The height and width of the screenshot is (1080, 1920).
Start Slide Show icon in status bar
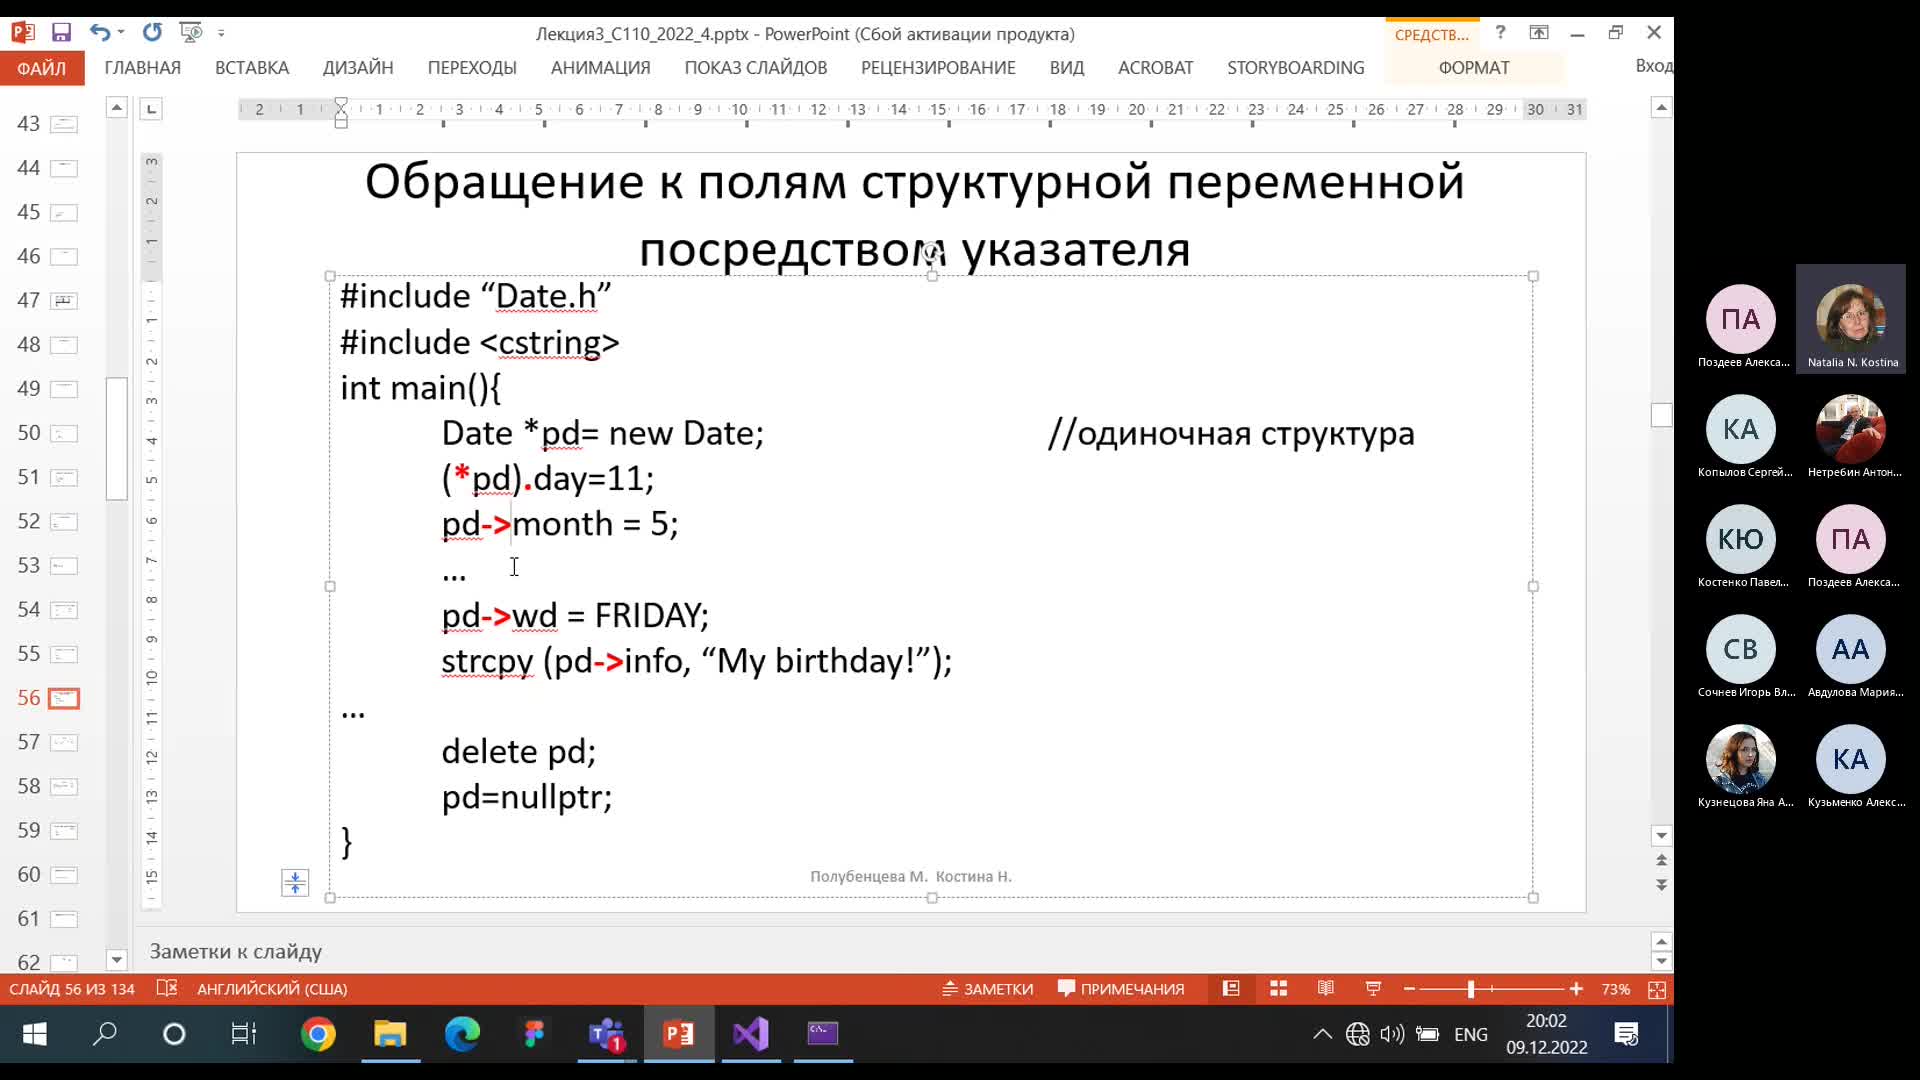pos(1374,989)
